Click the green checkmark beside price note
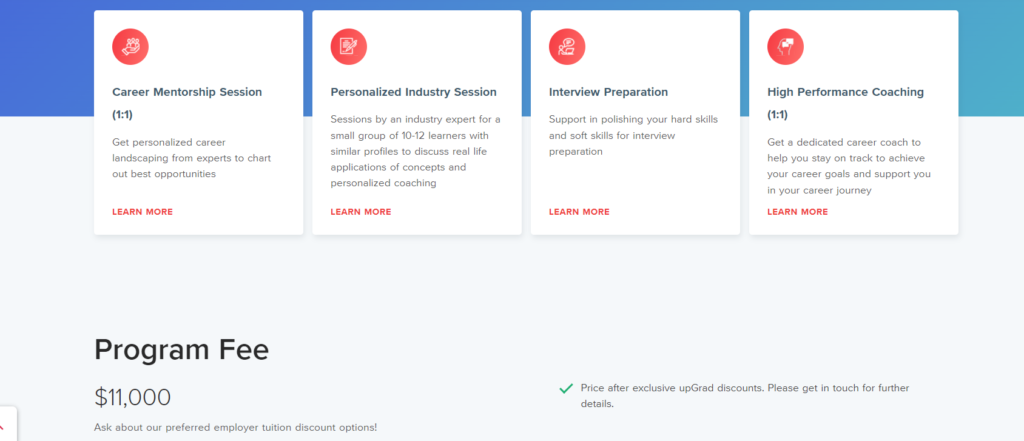The image size is (1024, 441). pos(566,388)
